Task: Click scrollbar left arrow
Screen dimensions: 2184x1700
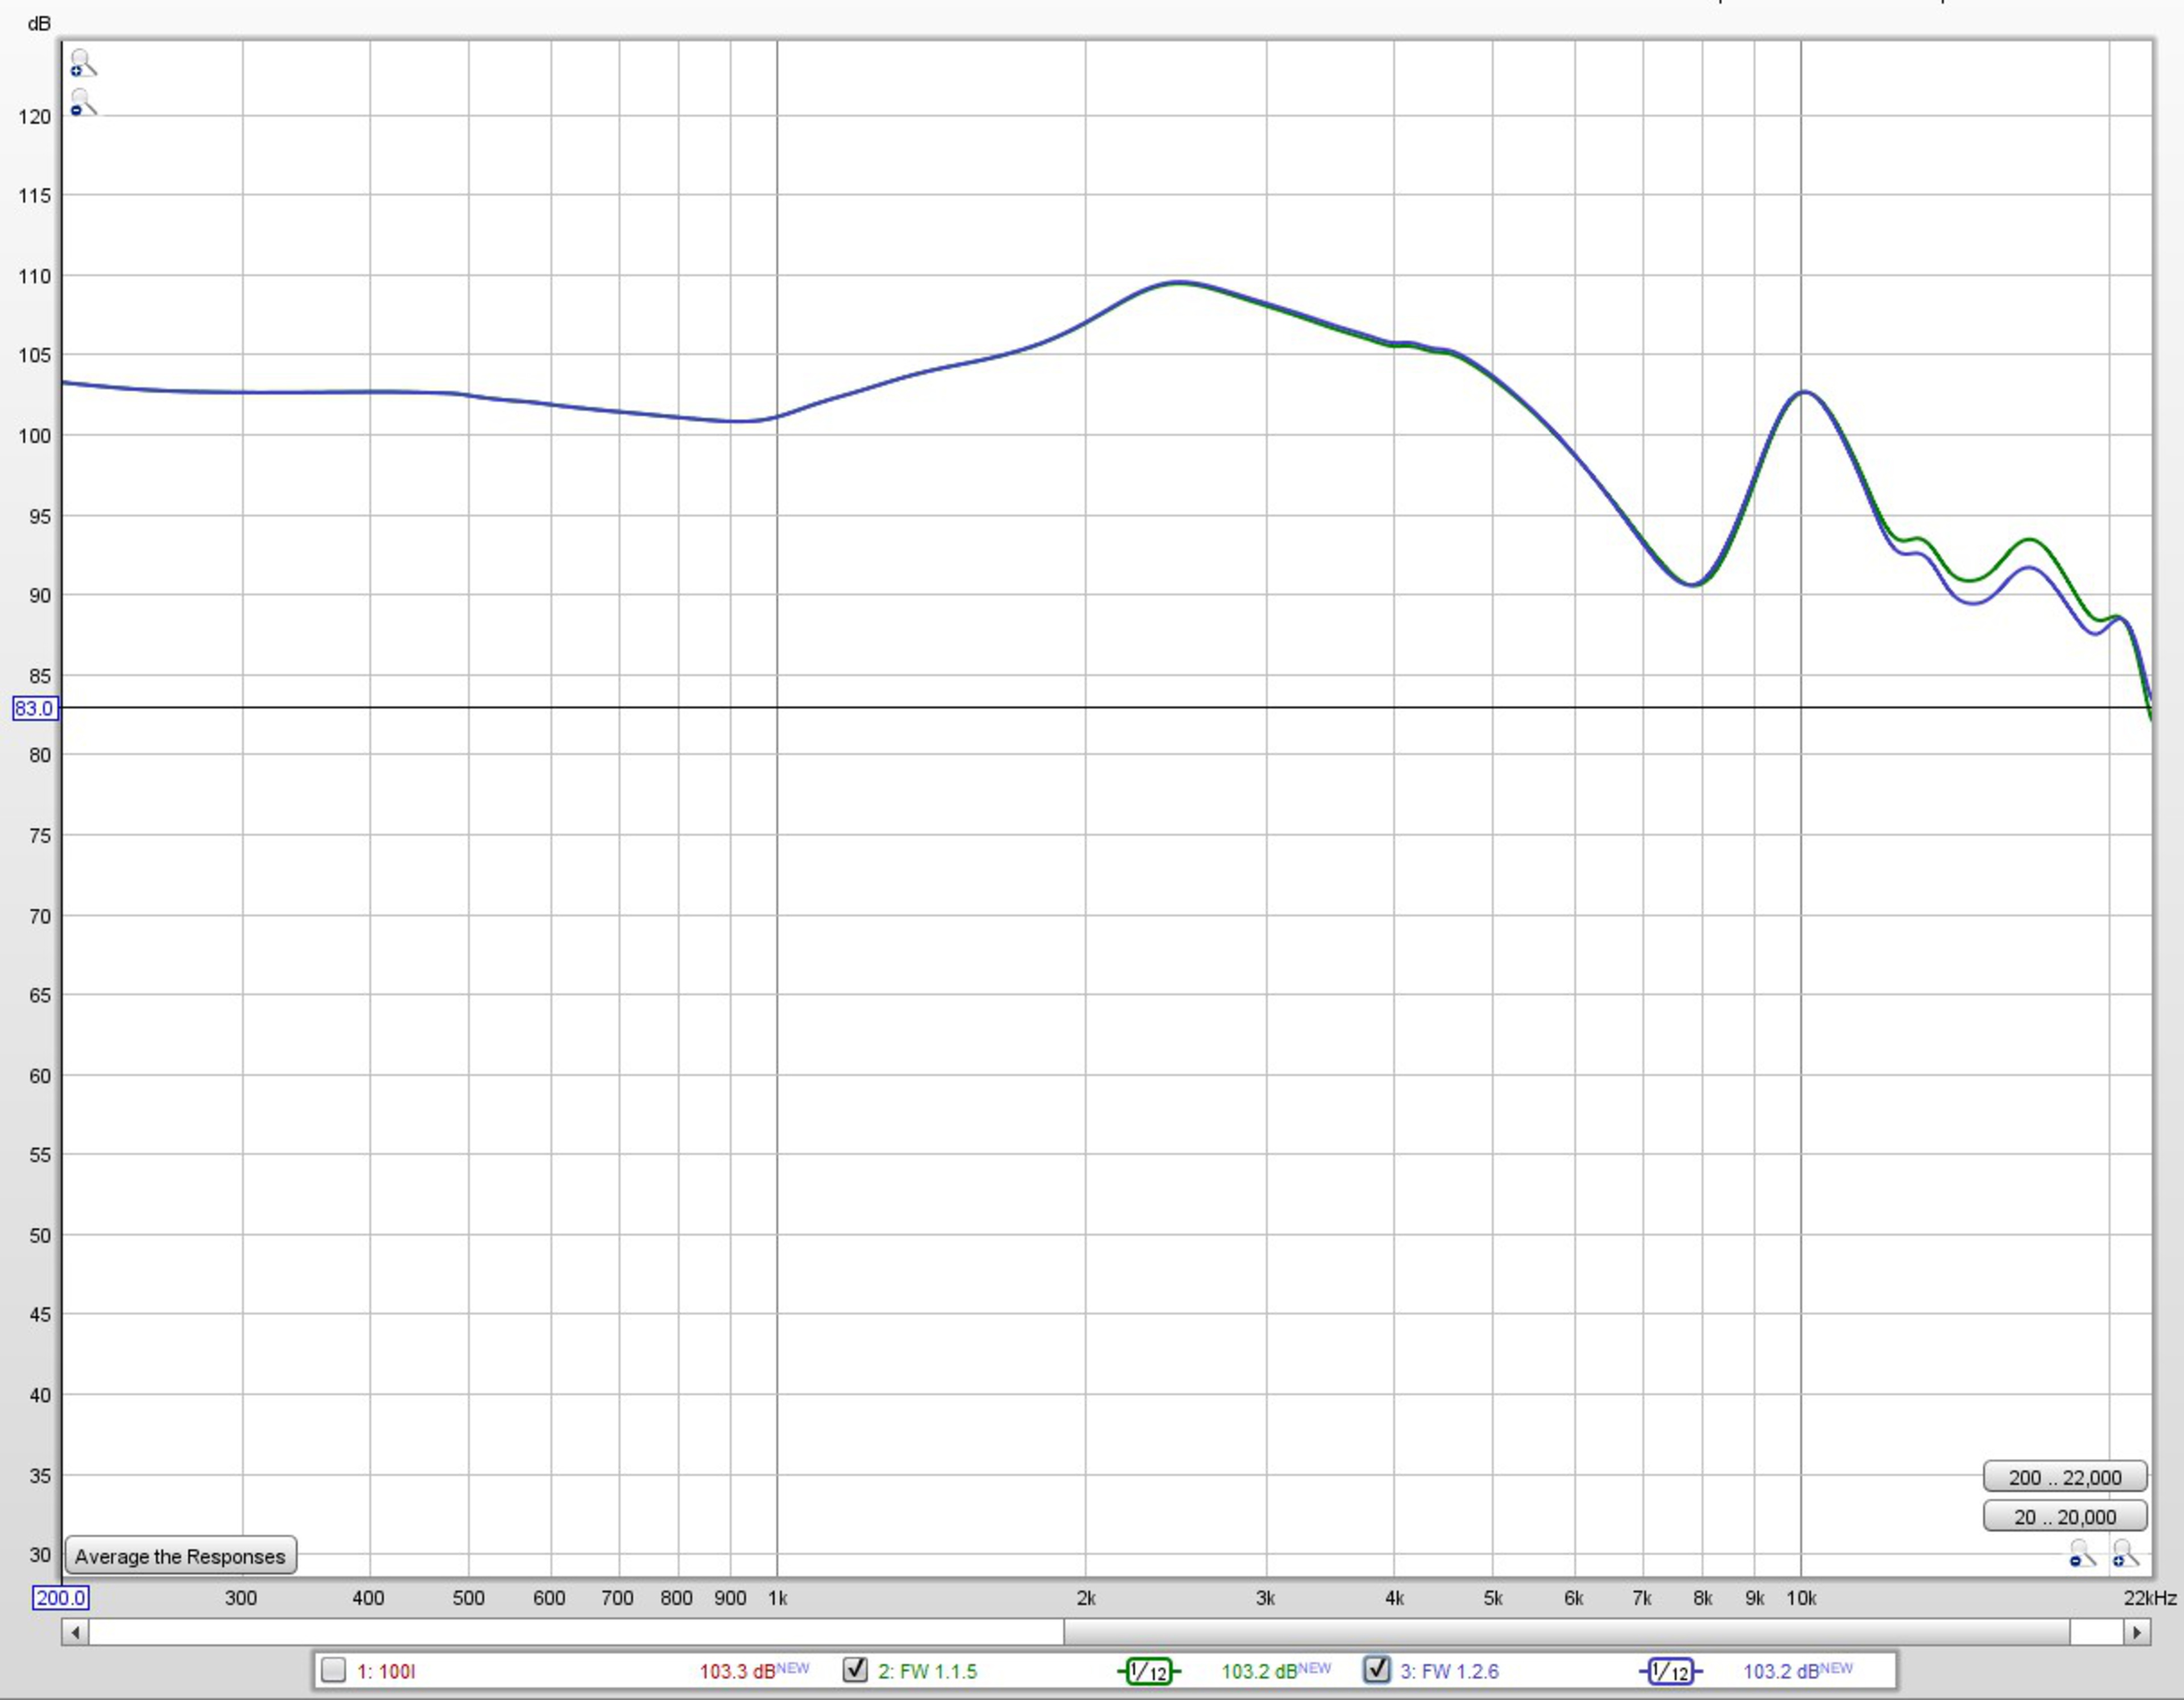Action: (x=75, y=1632)
